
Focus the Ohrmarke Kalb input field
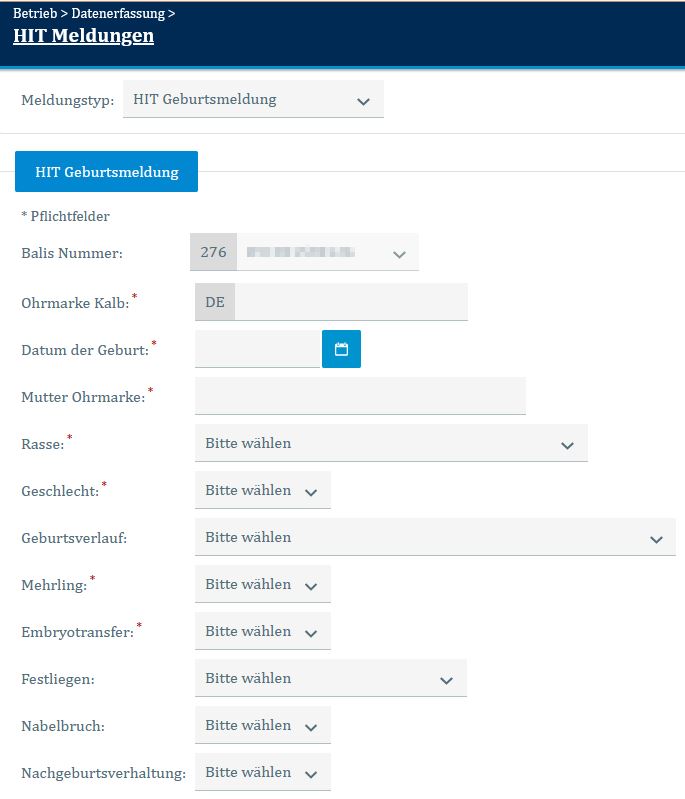tap(351, 302)
